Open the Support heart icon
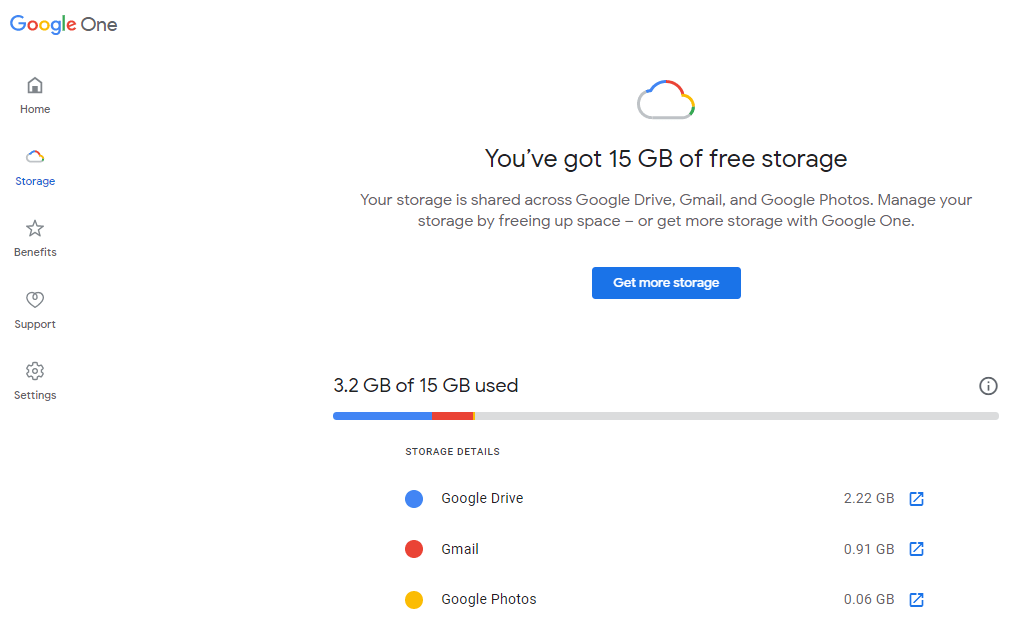 (35, 299)
